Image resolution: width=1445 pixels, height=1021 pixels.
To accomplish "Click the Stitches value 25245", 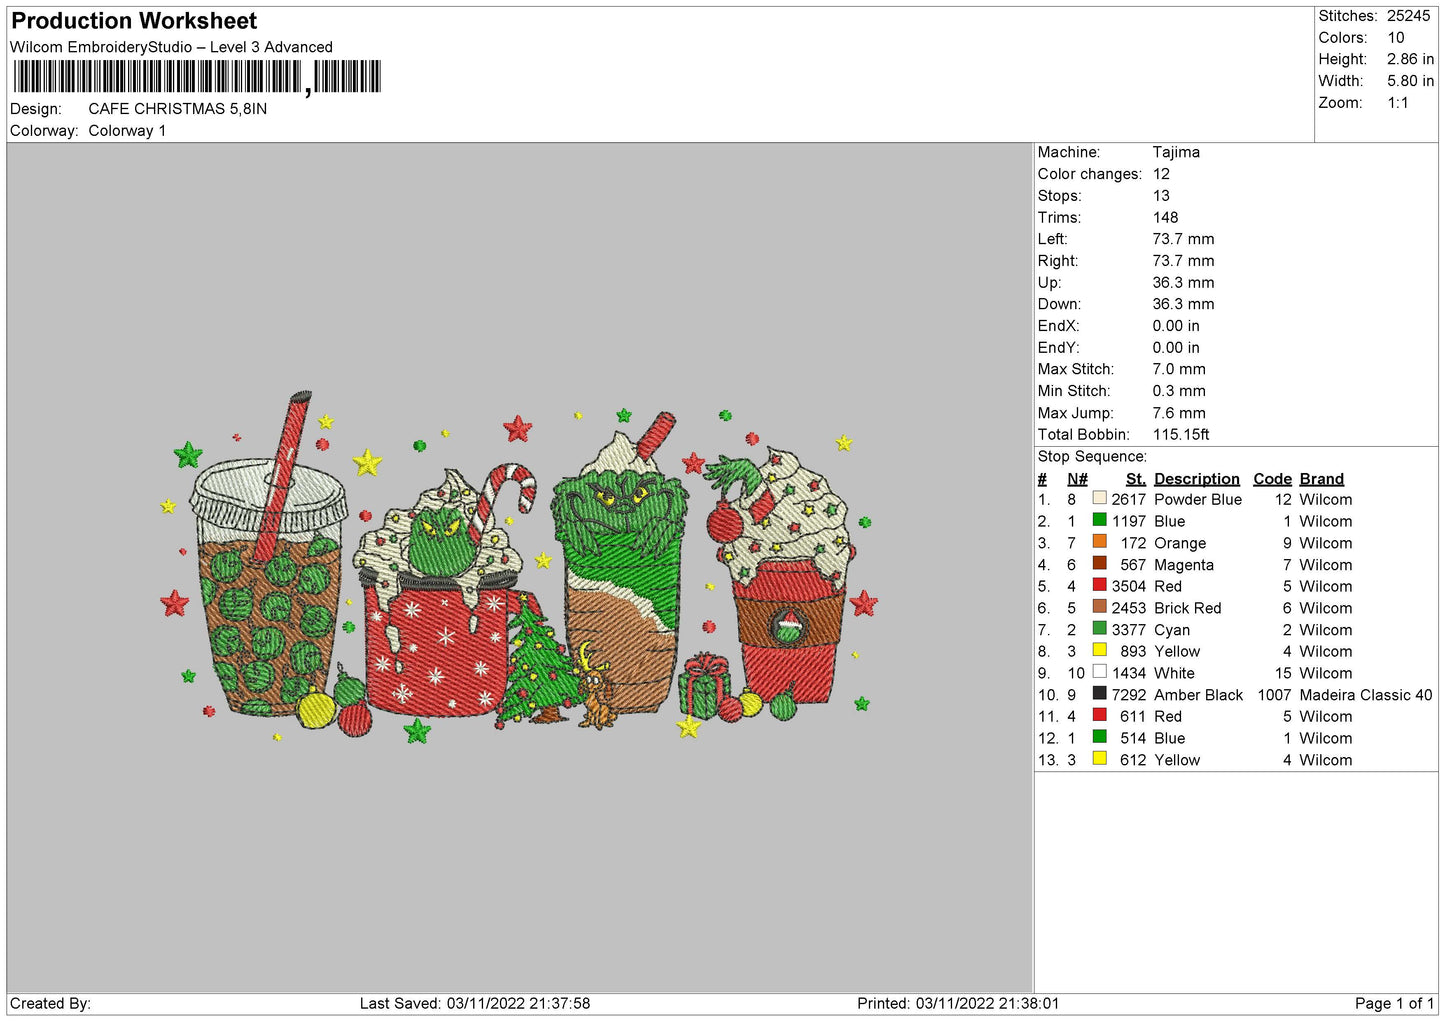I will [x=1408, y=16].
